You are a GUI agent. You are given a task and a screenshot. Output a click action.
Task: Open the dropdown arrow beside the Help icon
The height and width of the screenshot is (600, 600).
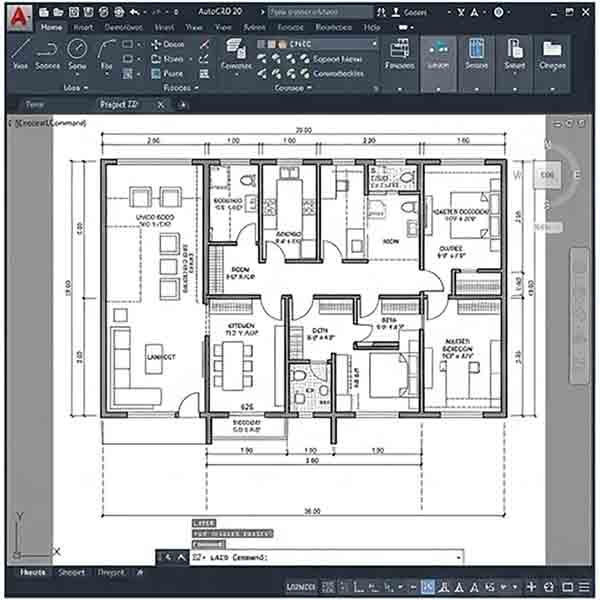click(509, 12)
